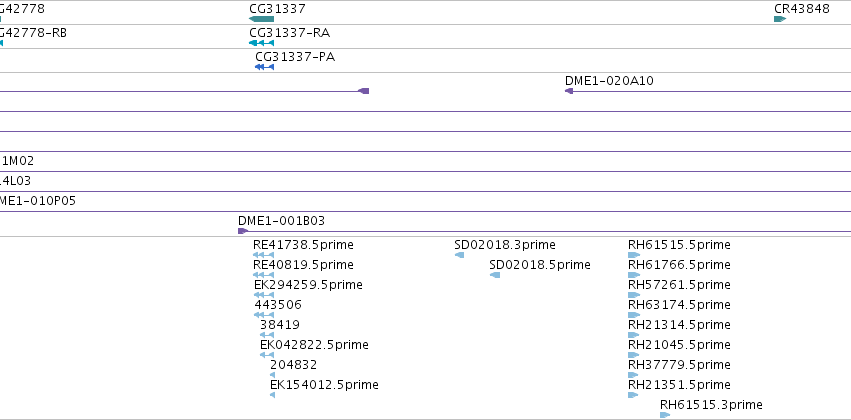
Task: Select the CG31337-PA protein glyph
Action: pyautogui.click(x=264, y=67)
